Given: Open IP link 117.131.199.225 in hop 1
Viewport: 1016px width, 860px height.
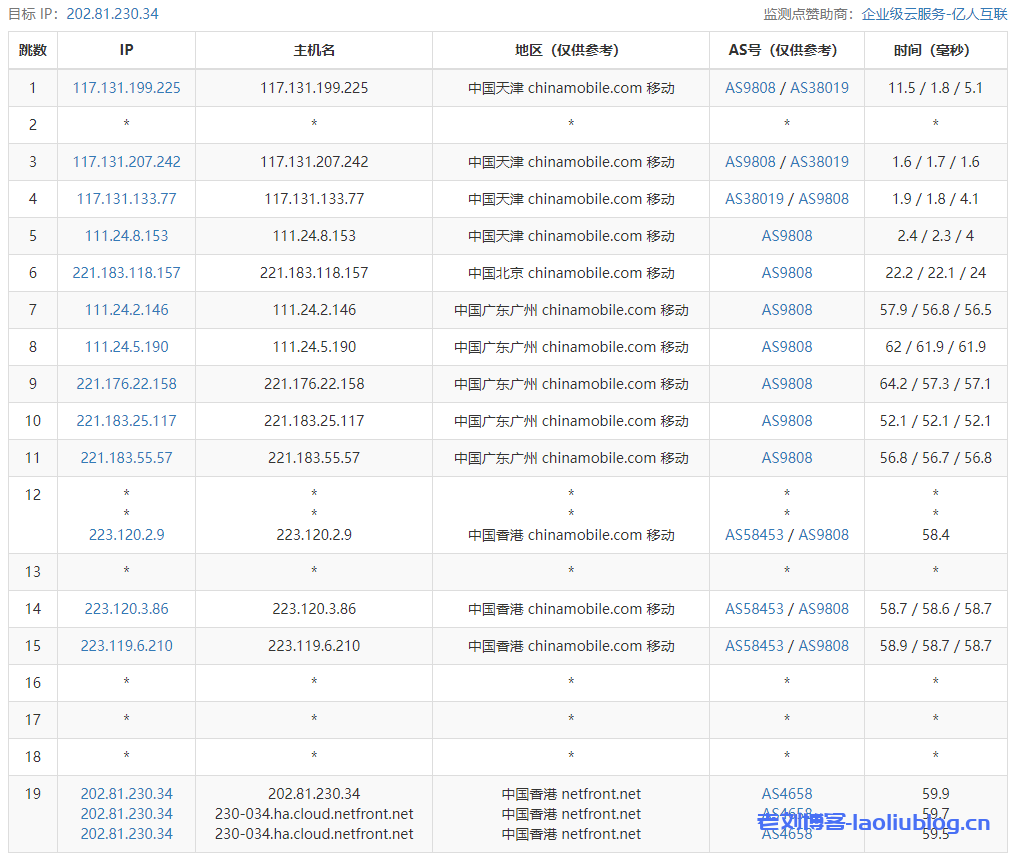Looking at the screenshot, I should [126, 88].
